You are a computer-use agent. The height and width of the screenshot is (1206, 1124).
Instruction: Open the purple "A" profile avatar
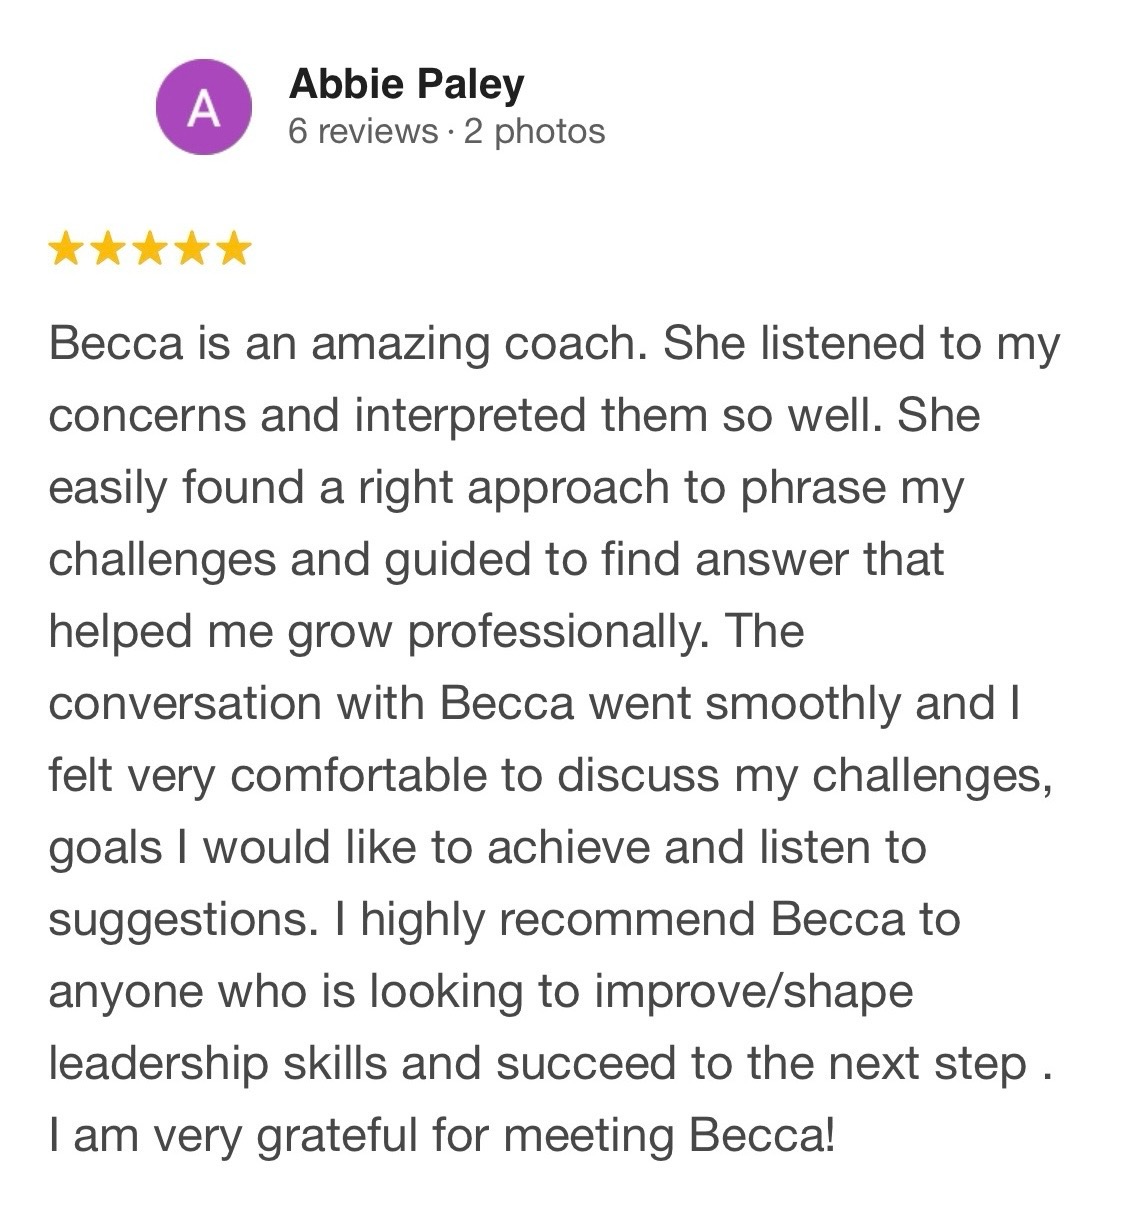(x=204, y=107)
